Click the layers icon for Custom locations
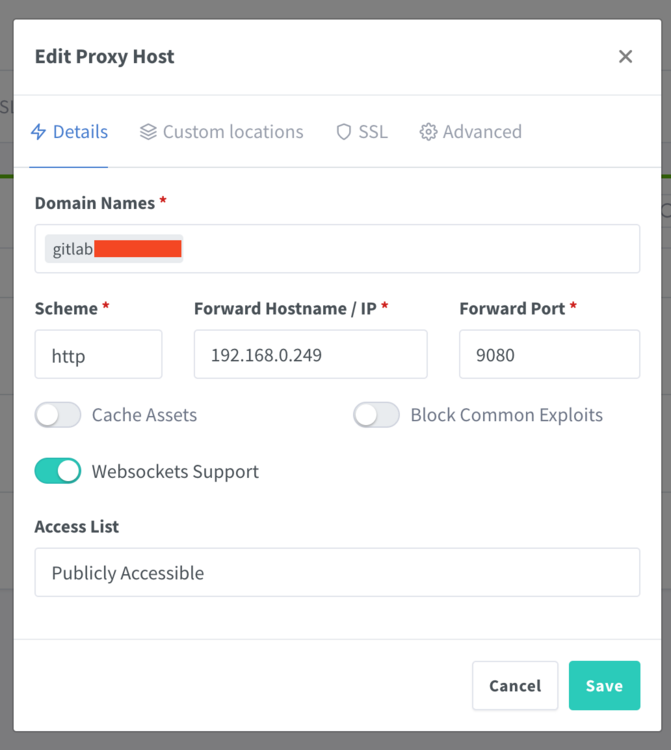This screenshot has width=671, height=750. click(148, 132)
